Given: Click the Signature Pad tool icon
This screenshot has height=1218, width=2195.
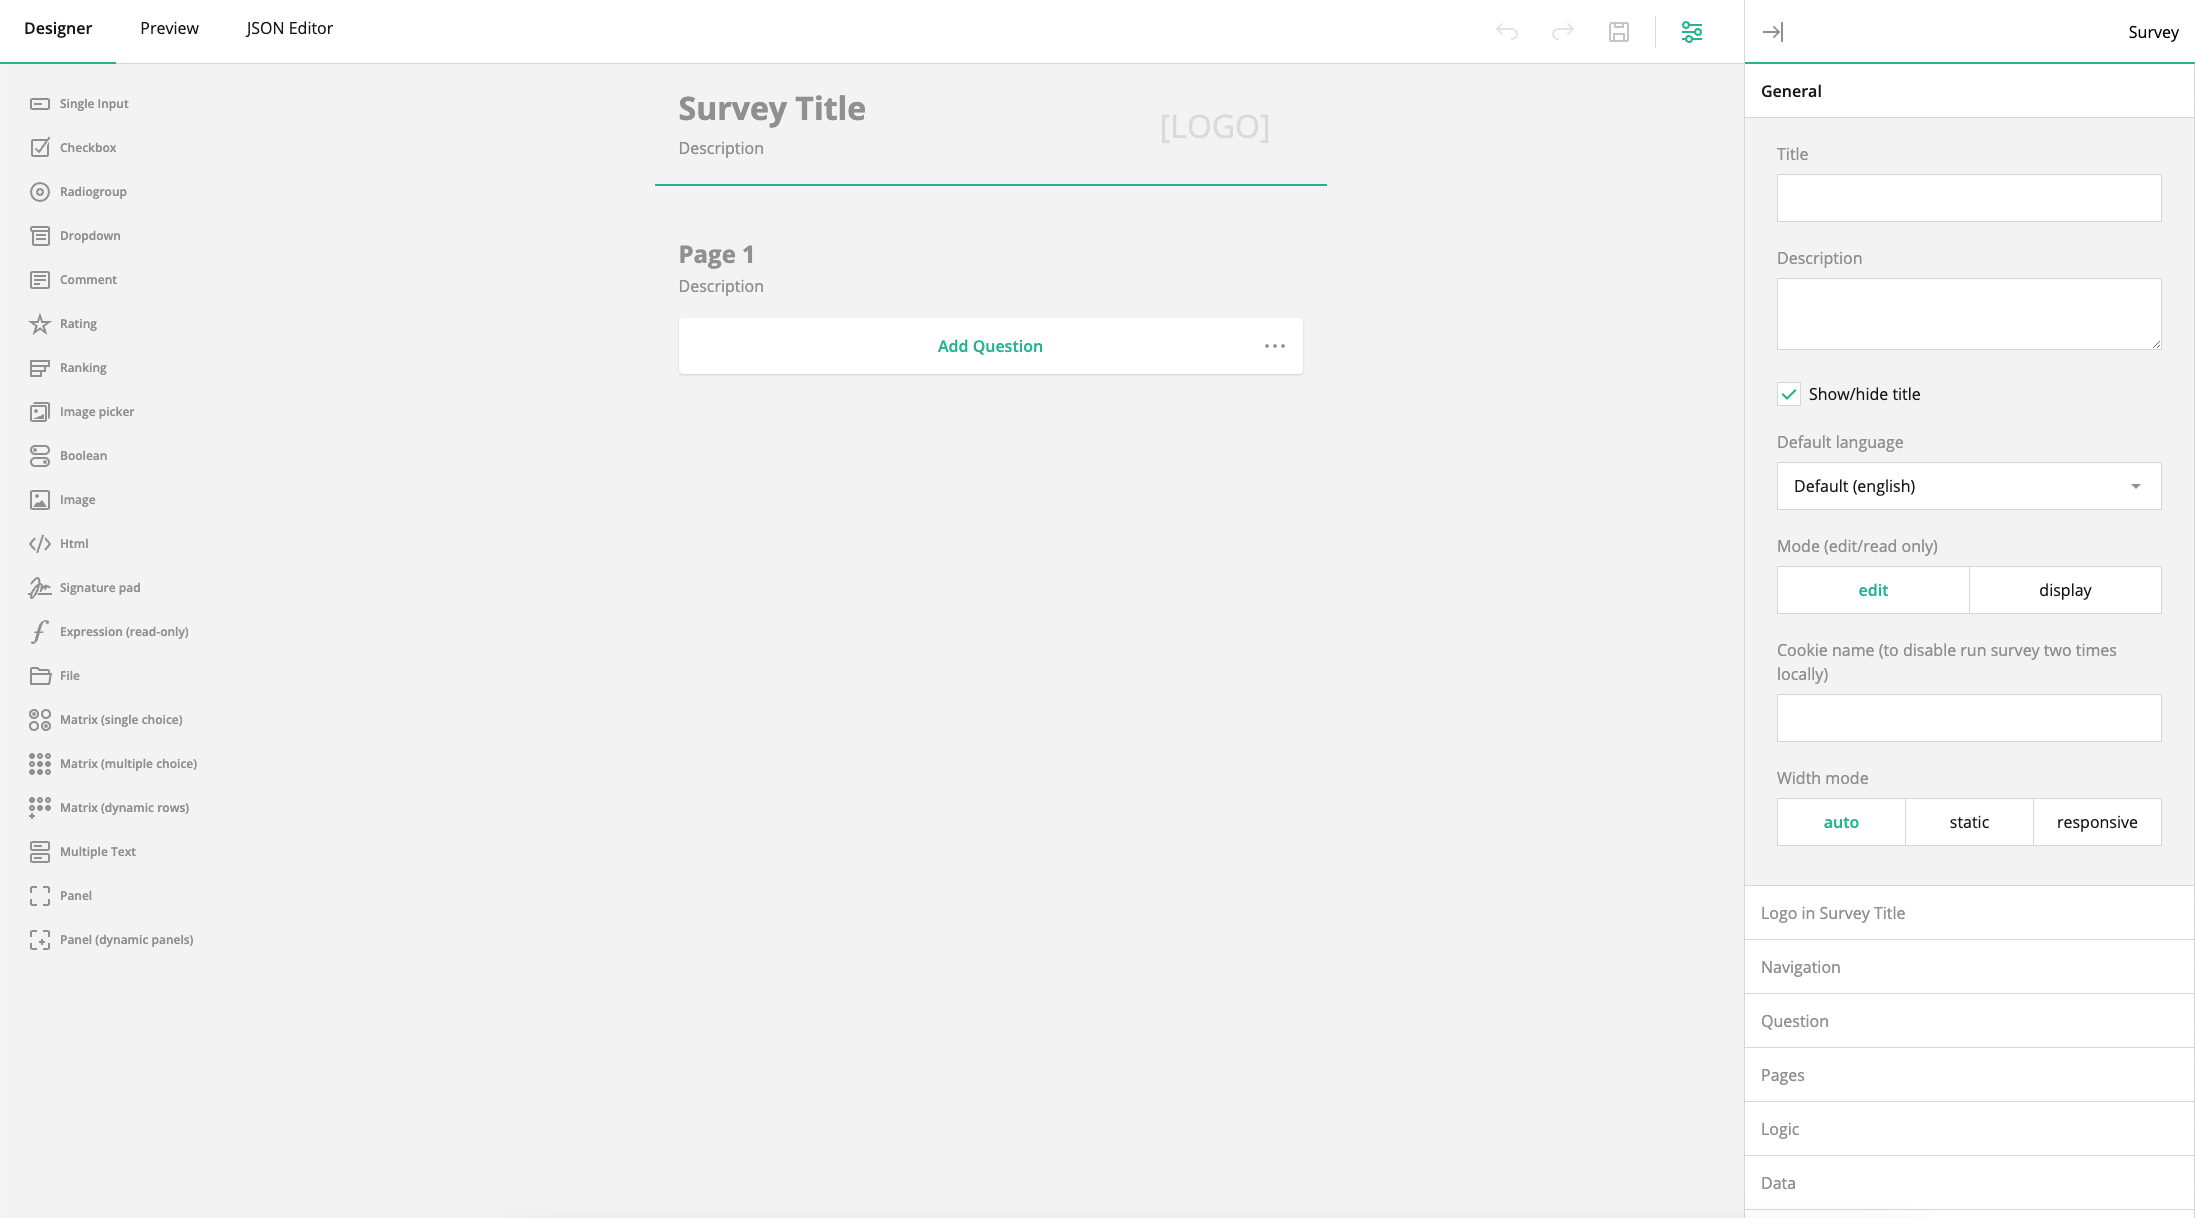Looking at the screenshot, I should point(40,586).
